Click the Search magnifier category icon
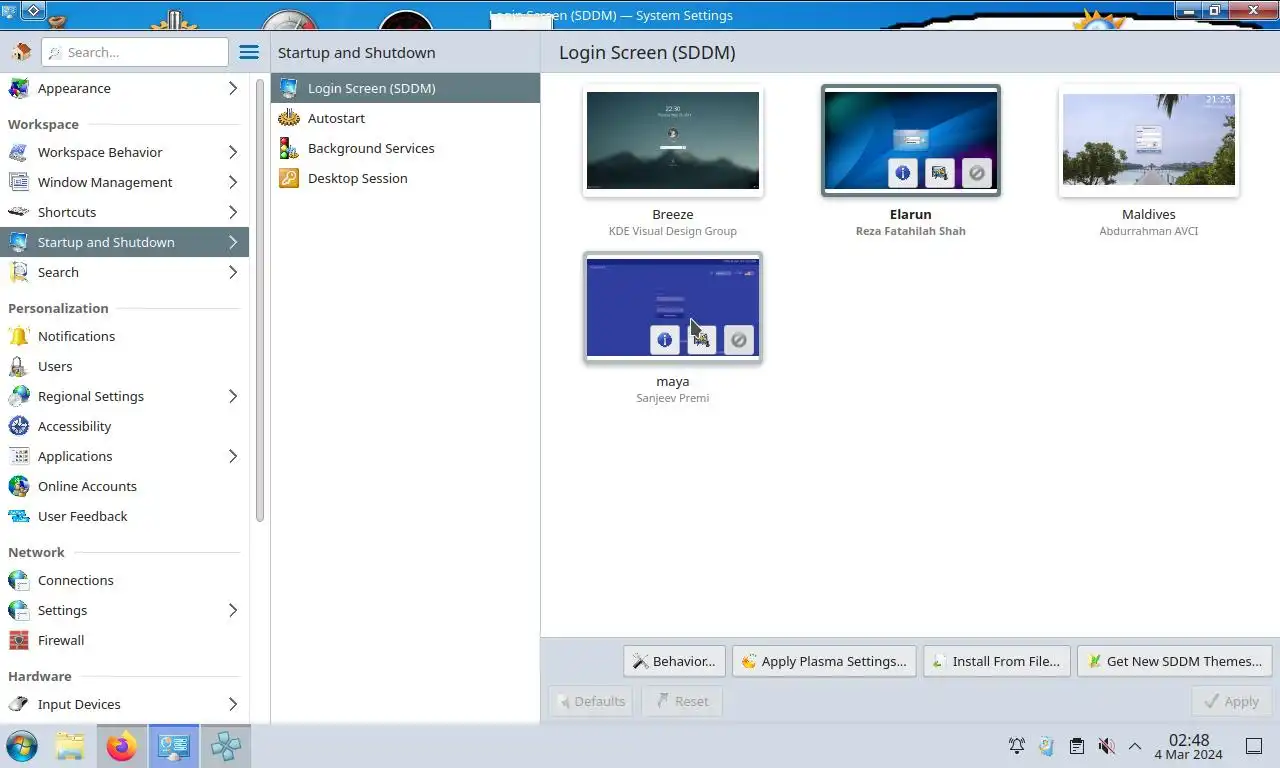1280x768 pixels. pyautogui.click(x=18, y=272)
